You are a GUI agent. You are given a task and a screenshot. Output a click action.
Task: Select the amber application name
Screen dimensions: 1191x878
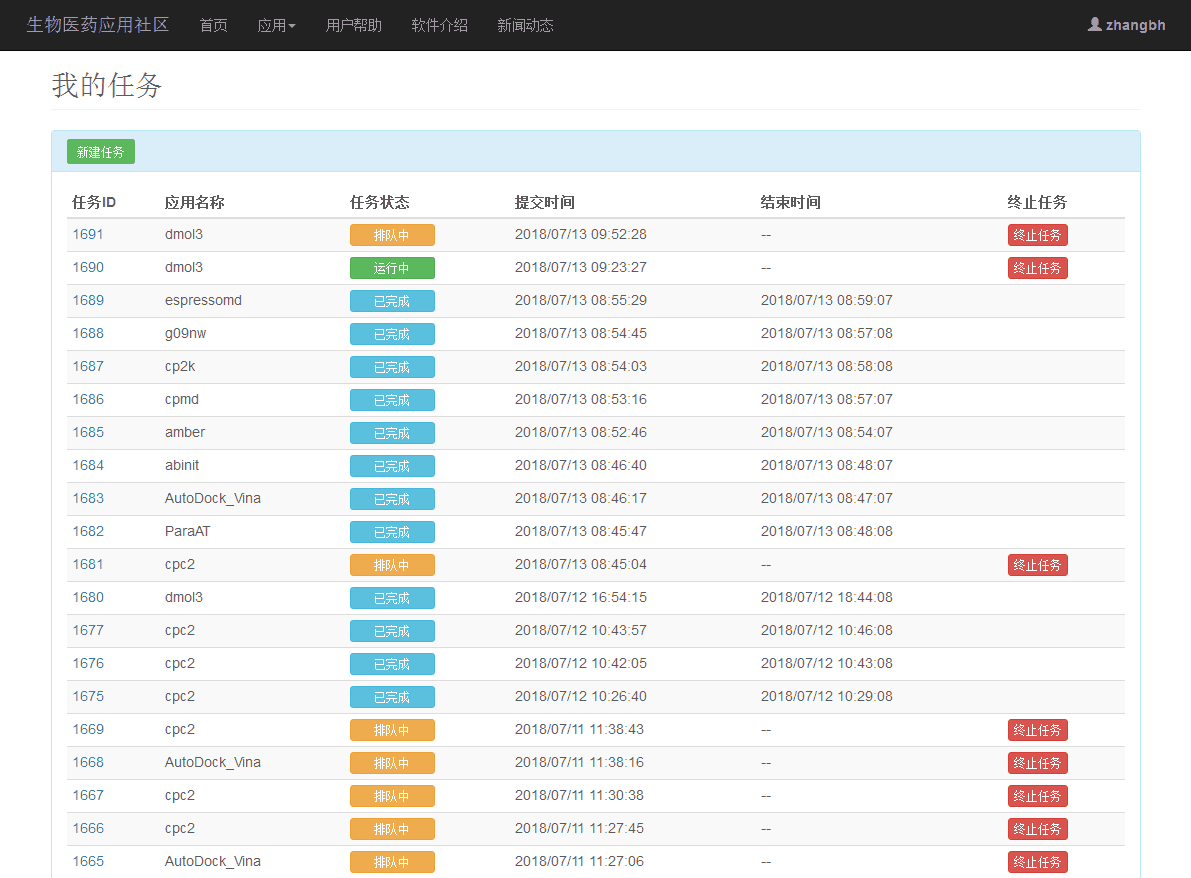(x=185, y=433)
